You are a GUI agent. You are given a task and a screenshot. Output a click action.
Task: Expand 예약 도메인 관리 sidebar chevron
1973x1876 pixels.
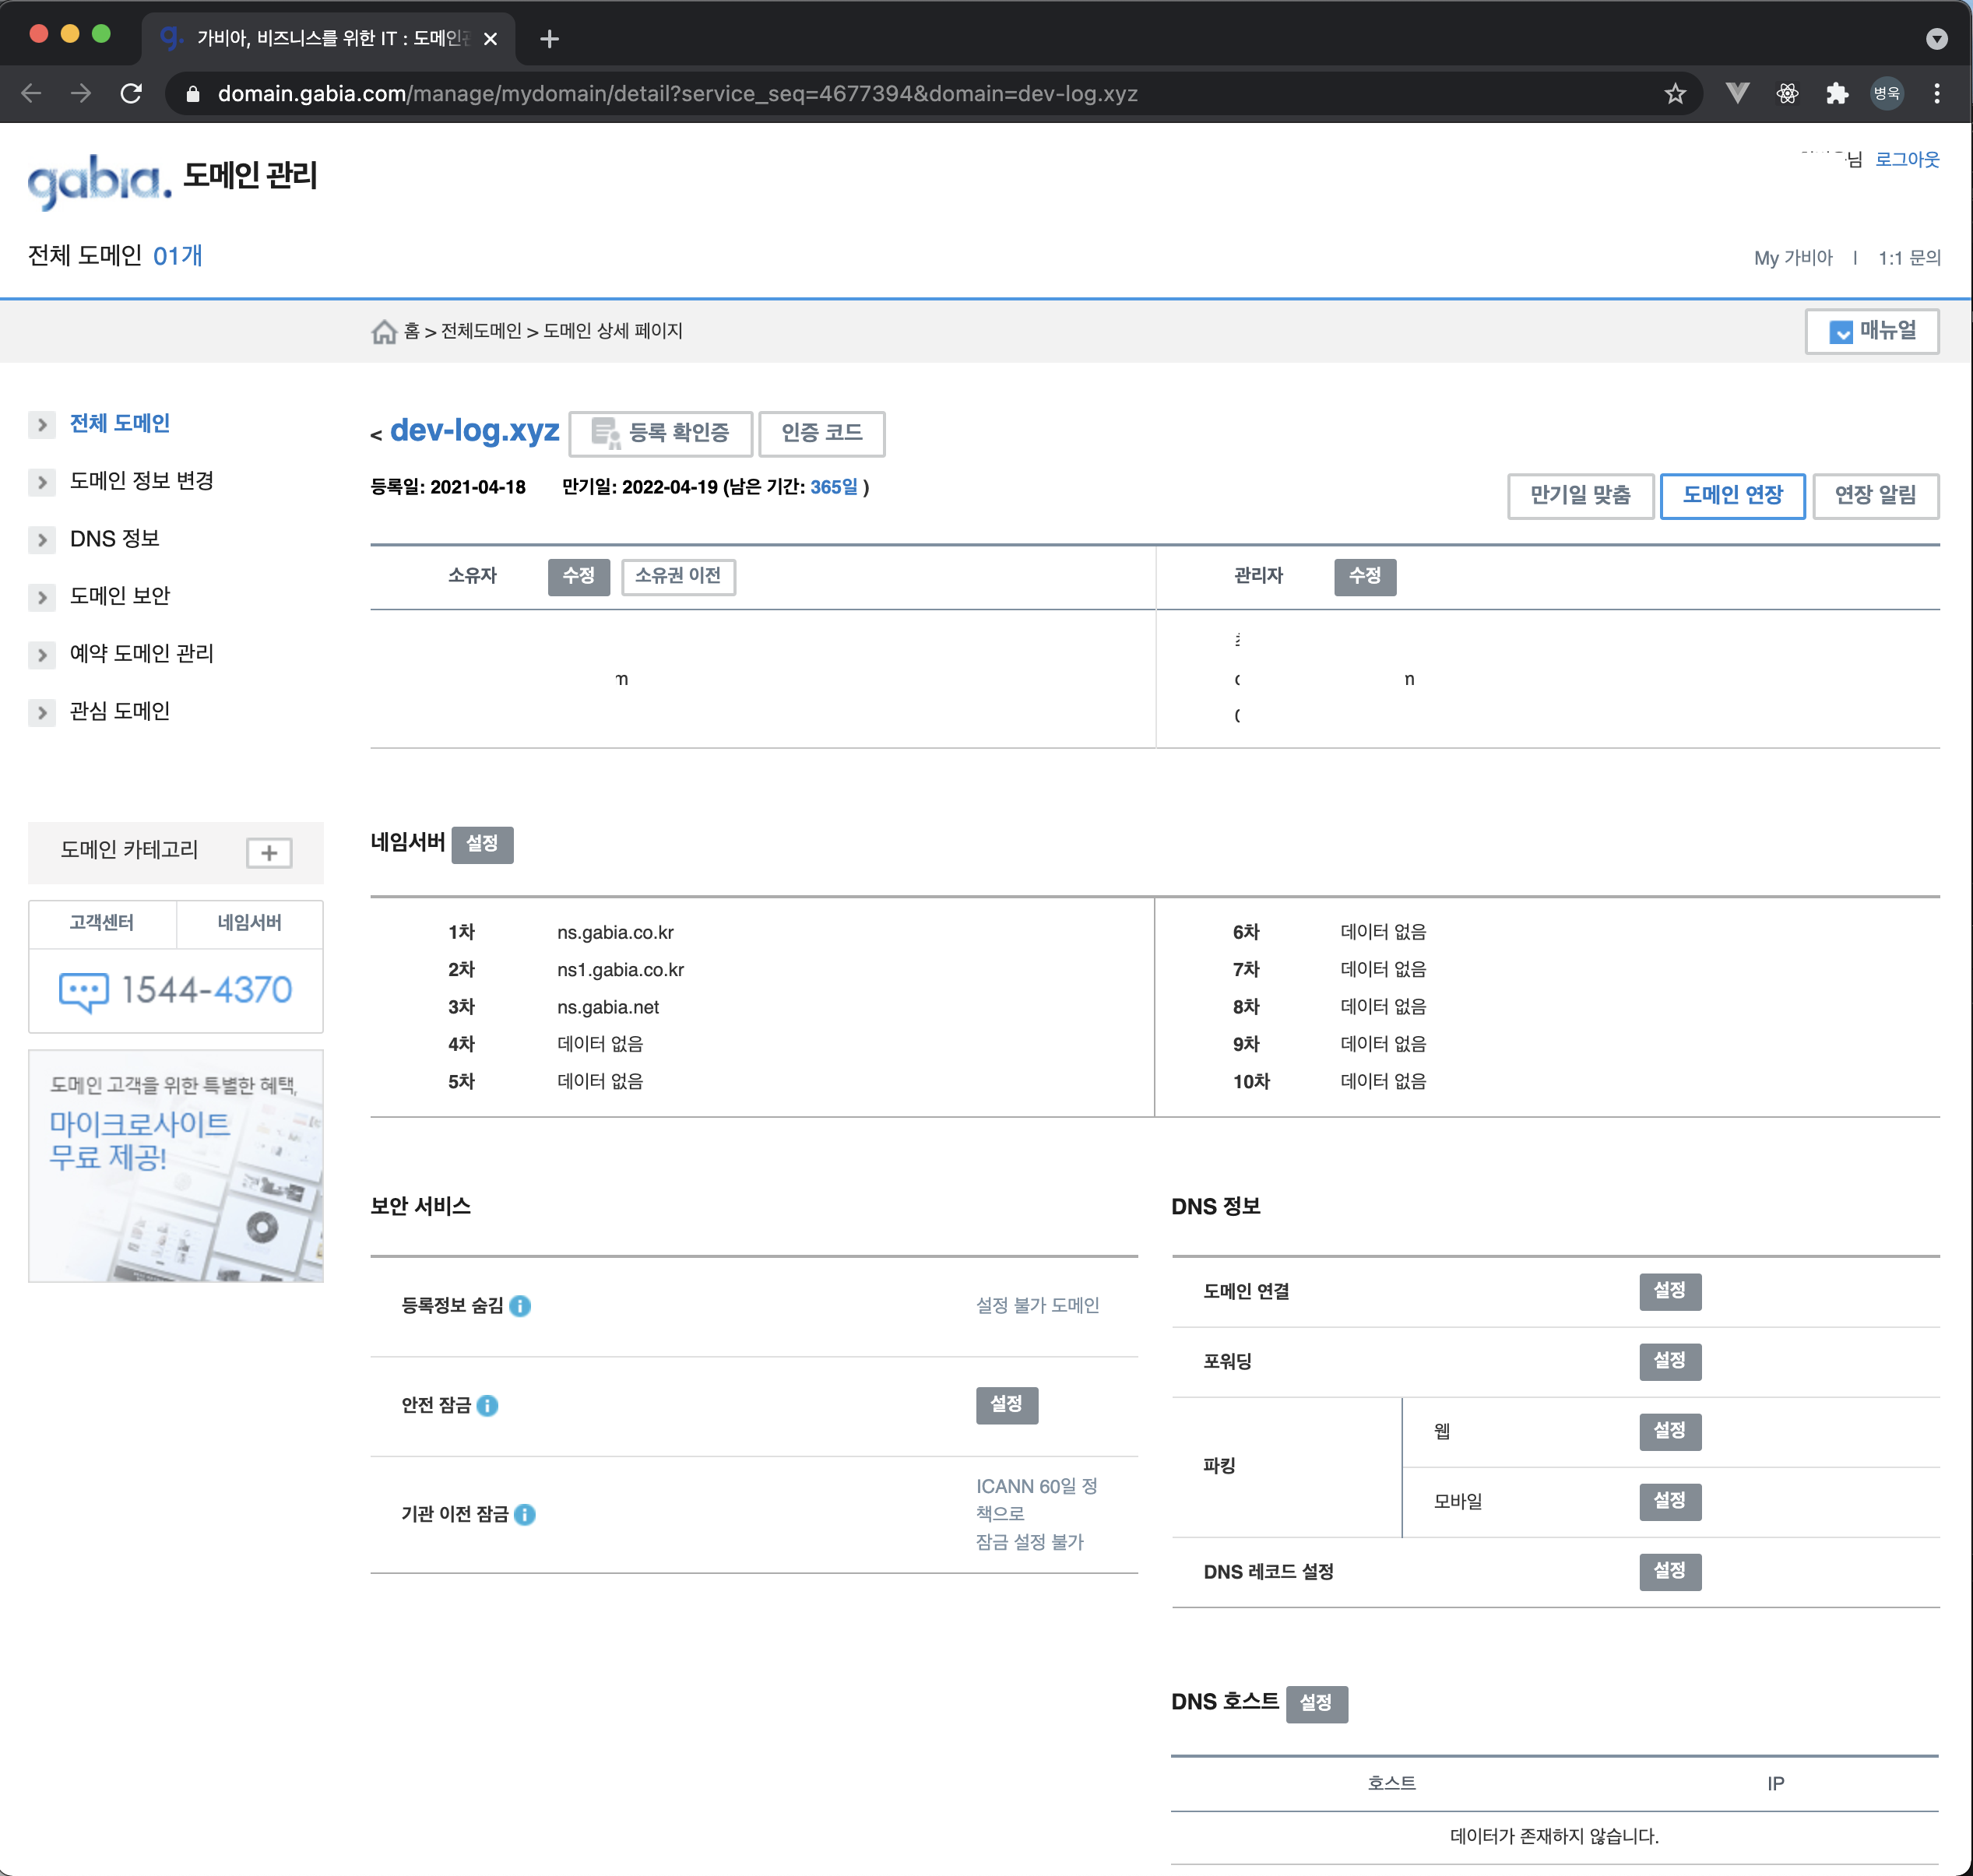[x=42, y=655]
